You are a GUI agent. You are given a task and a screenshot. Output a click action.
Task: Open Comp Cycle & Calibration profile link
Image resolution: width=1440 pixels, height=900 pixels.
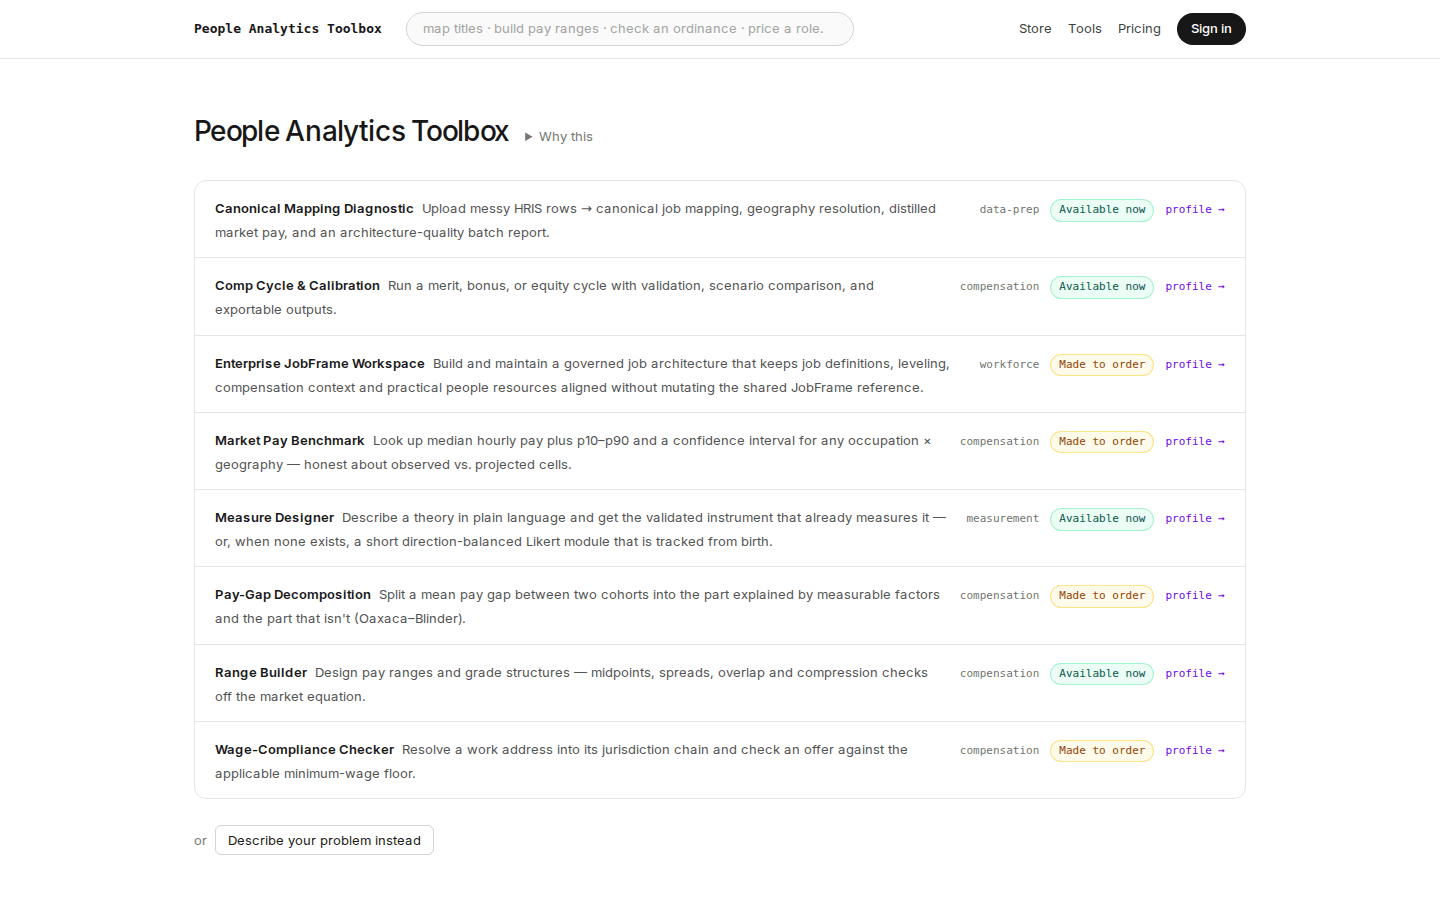pyautogui.click(x=1195, y=287)
